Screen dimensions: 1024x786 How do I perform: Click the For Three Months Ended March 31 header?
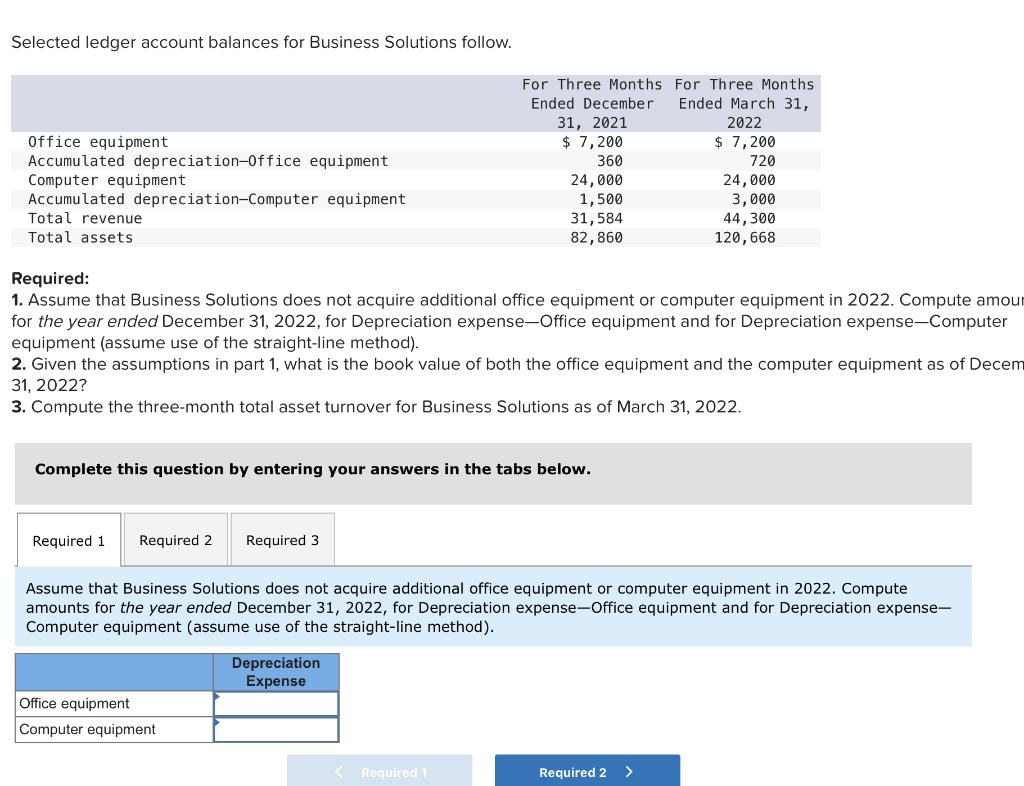pos(745,103)
